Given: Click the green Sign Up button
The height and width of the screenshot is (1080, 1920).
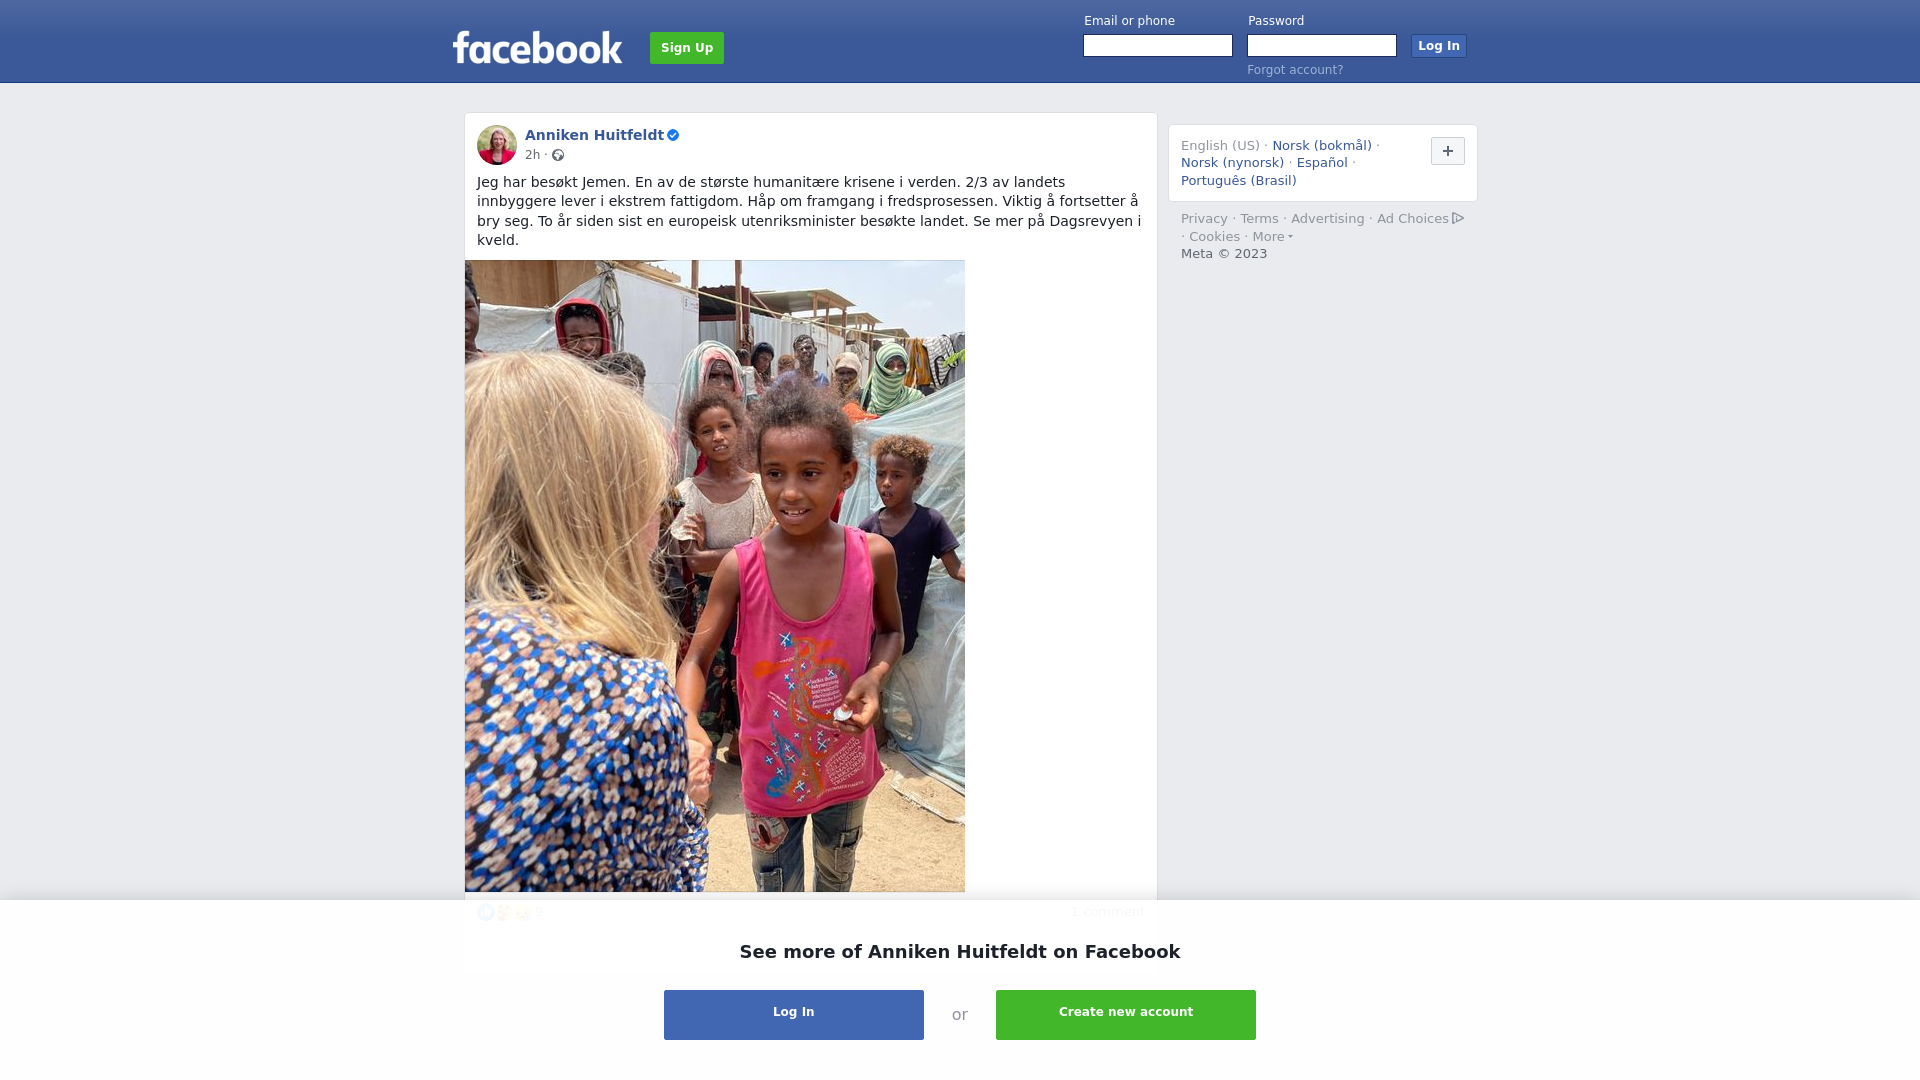Looking at the screenshot, I should [x=687, y=48].
